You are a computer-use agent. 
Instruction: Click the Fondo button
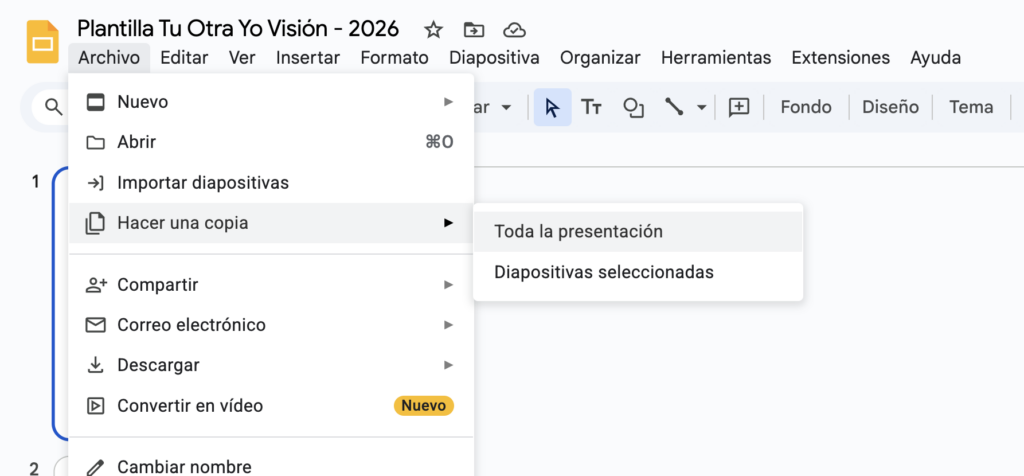pyautogui.click(x=806, y=107)
